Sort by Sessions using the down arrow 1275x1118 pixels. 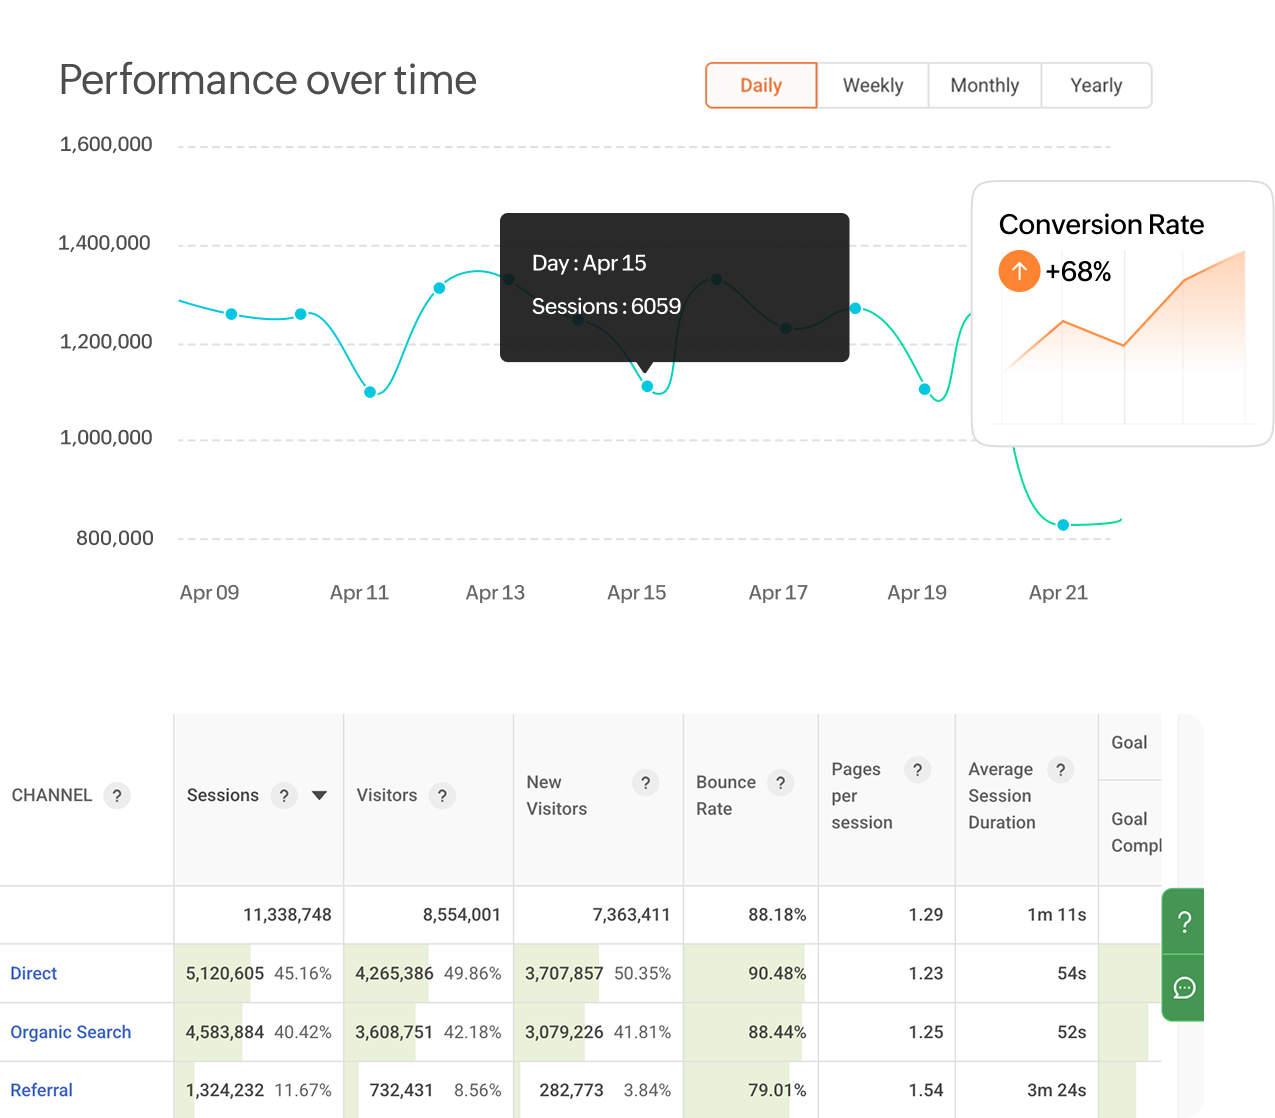tap(319, 796)
